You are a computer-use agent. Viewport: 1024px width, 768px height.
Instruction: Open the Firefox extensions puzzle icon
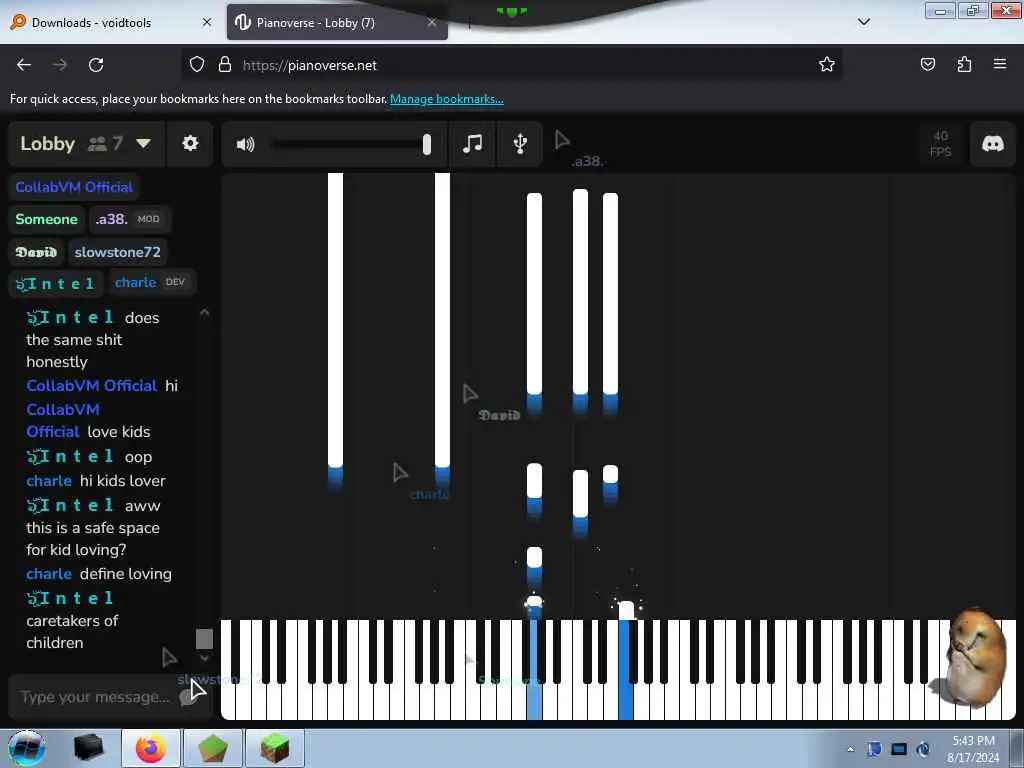pyautogui.click(x=964, y=64)
